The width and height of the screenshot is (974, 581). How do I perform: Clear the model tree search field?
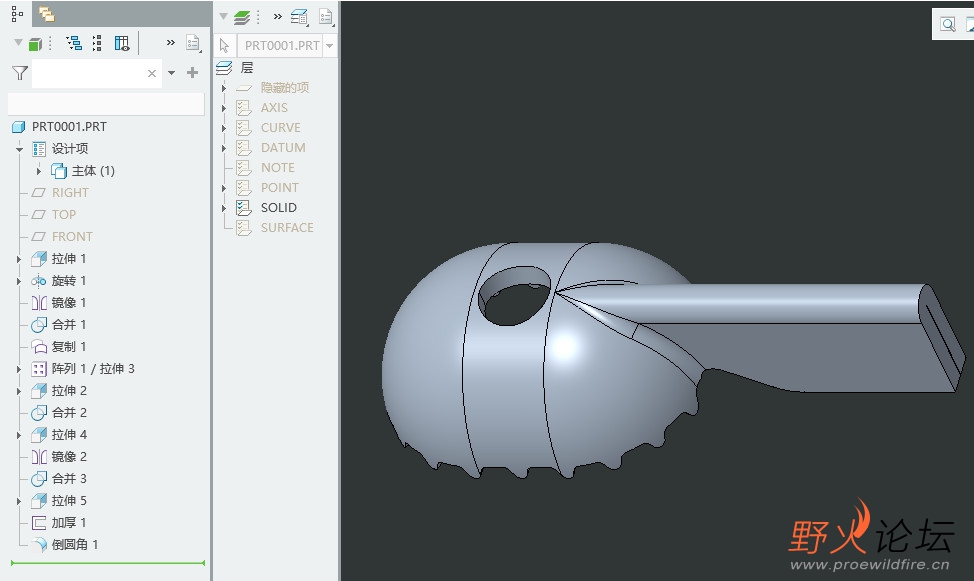pyautogui.click(x=152, y=73)
